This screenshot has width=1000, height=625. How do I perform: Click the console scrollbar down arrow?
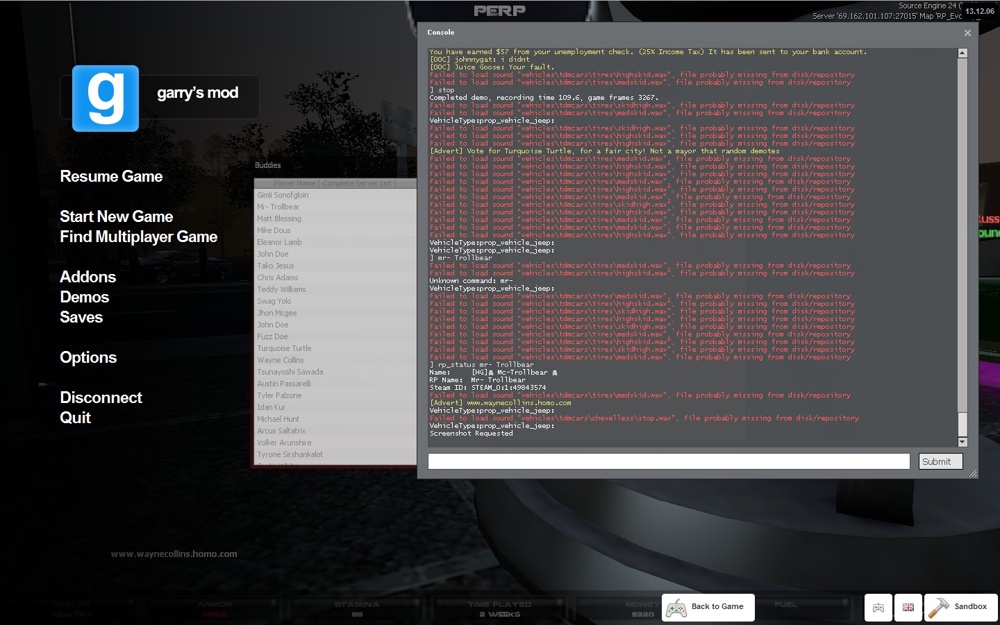click(962, 441)
